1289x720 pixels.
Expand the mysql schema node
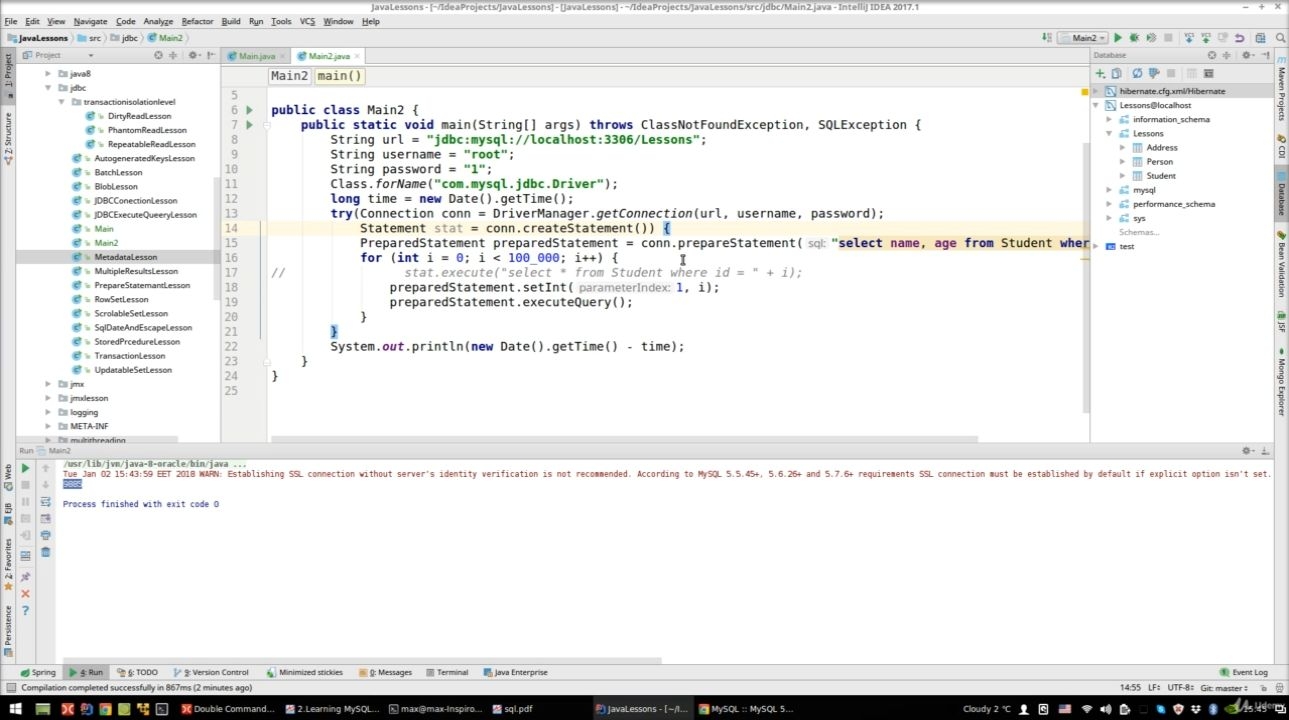tap(1109, 190)
